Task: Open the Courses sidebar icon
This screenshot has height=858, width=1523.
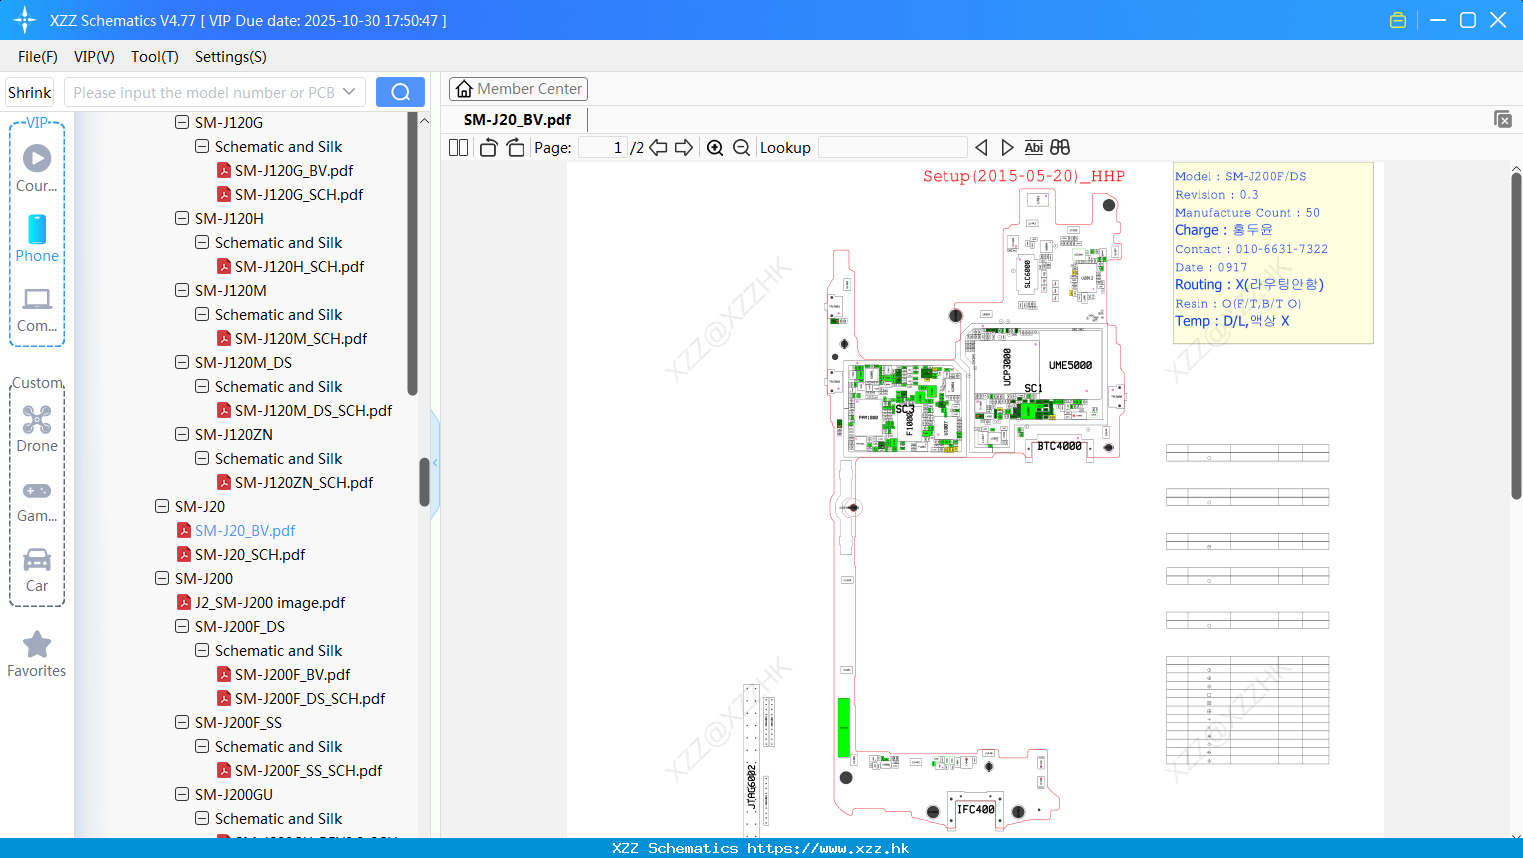Action: click(x=37, y=168)
